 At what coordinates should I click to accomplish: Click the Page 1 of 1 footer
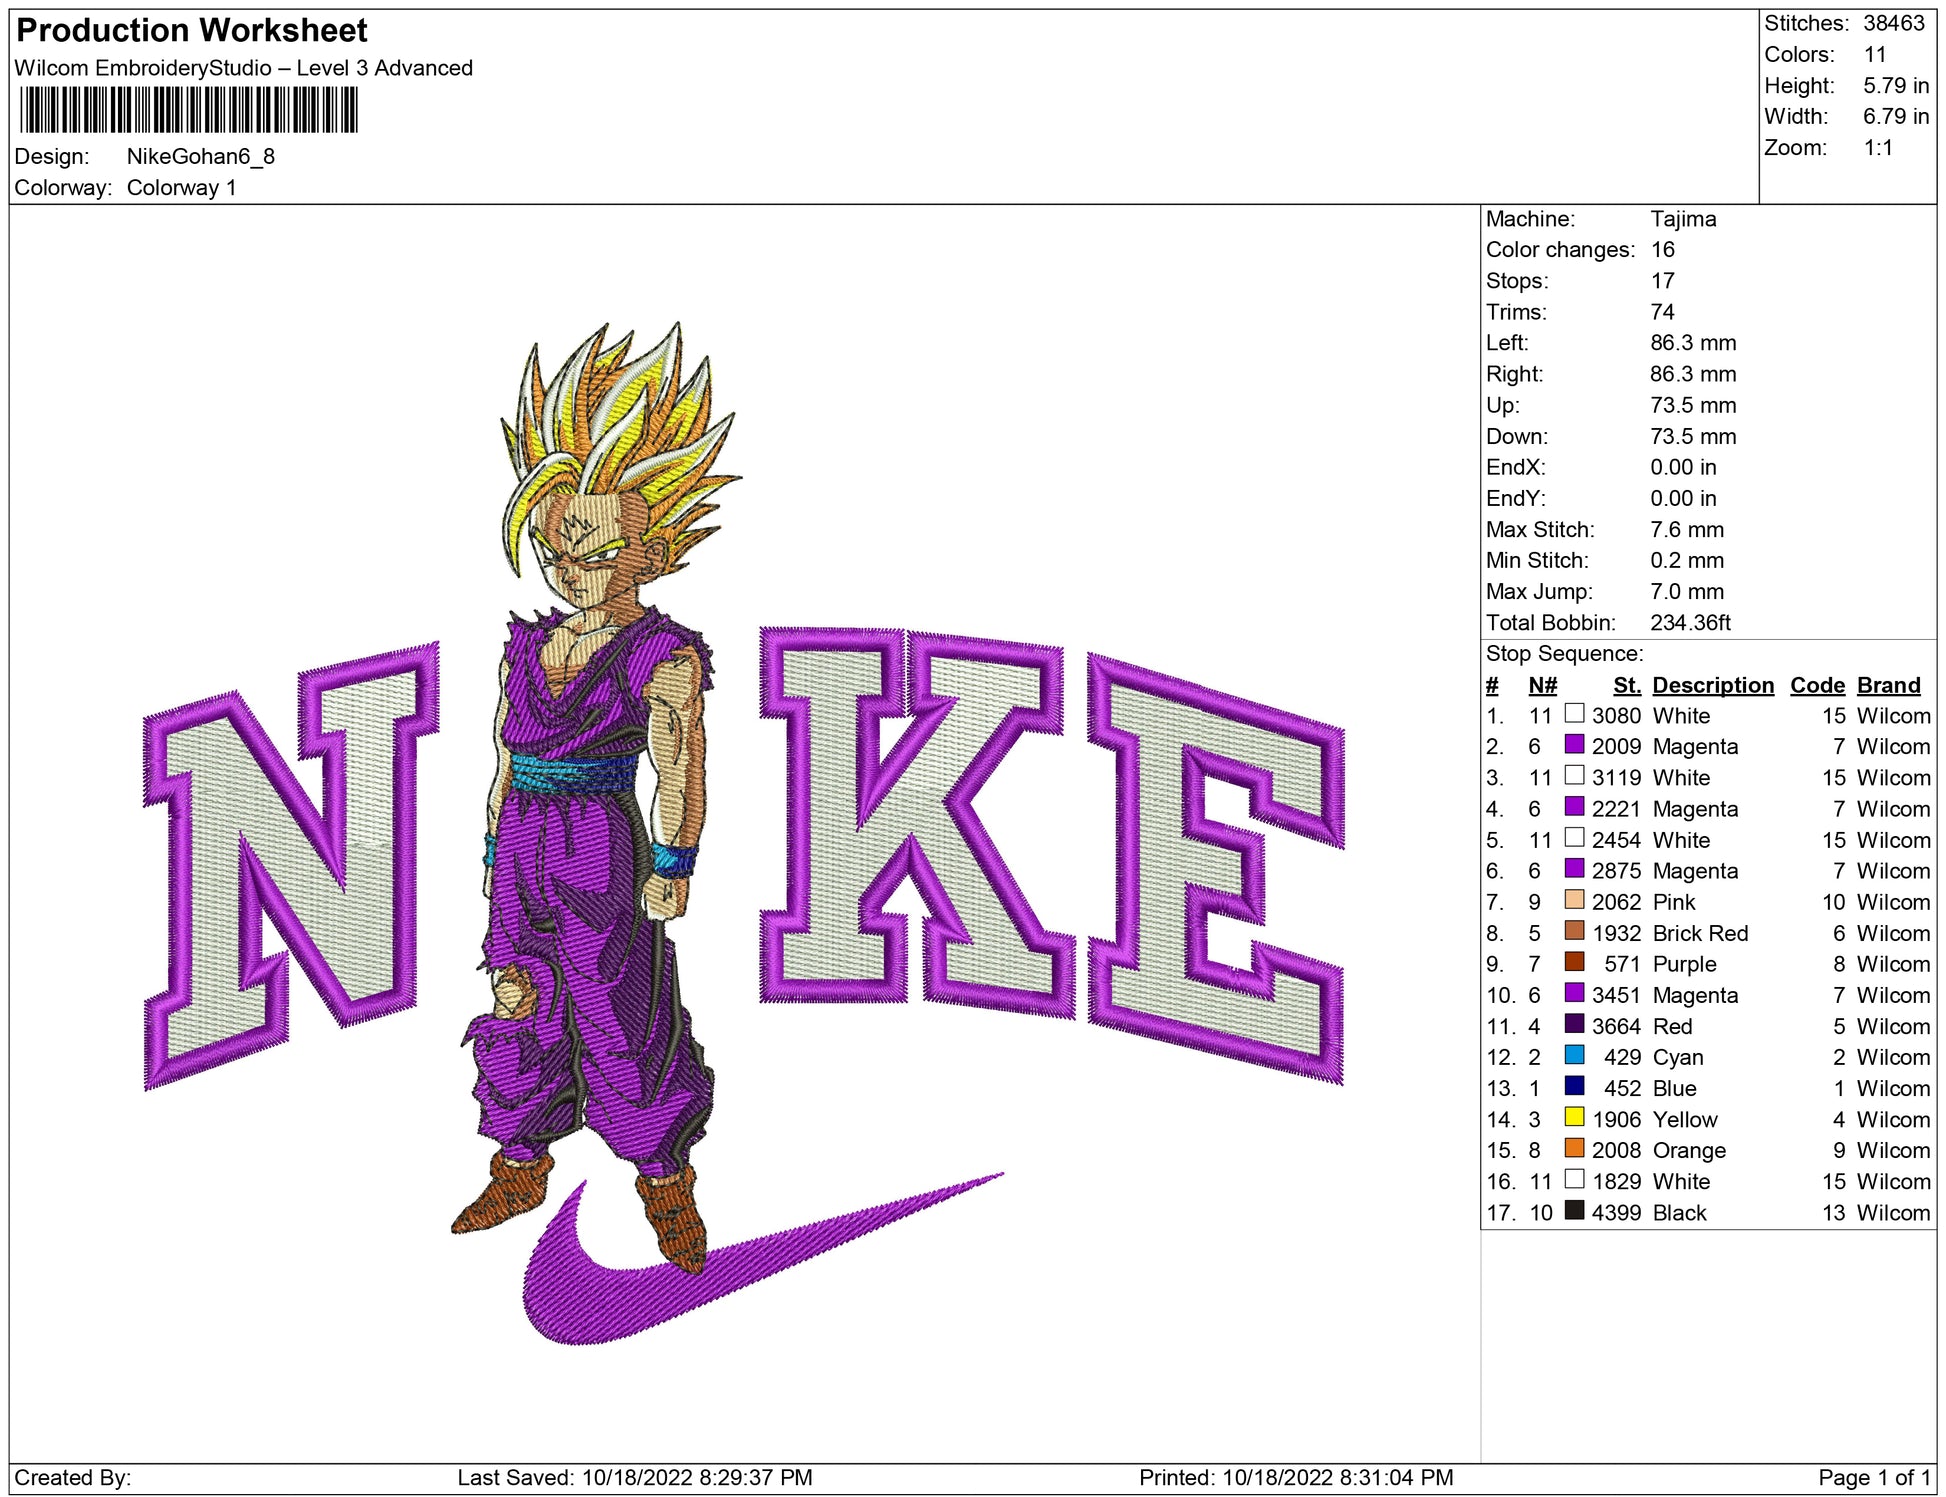coord(1873,1477)
